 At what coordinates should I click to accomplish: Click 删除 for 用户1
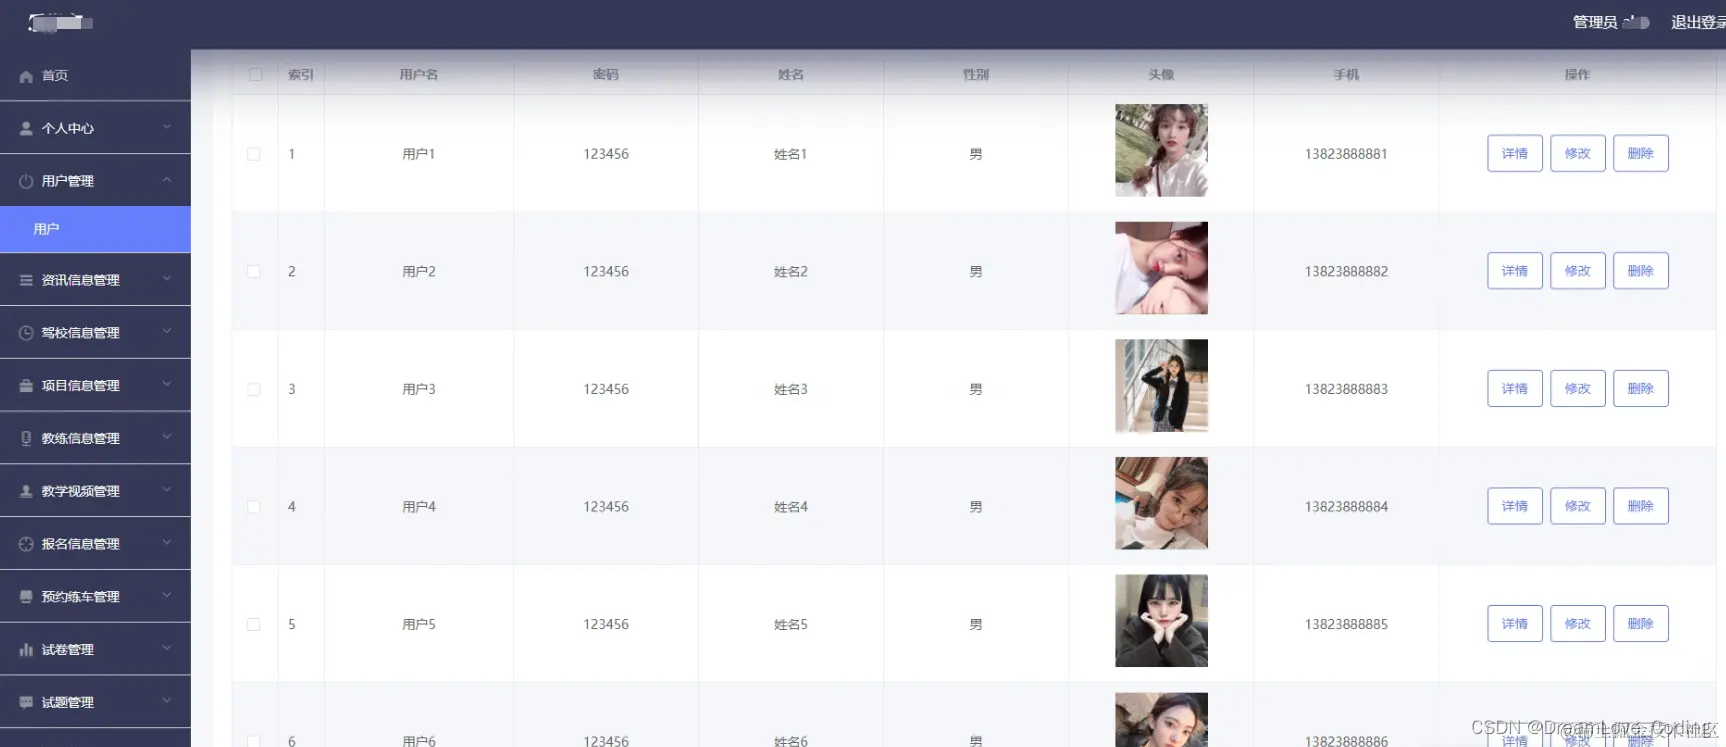[x=1641, y=153]
